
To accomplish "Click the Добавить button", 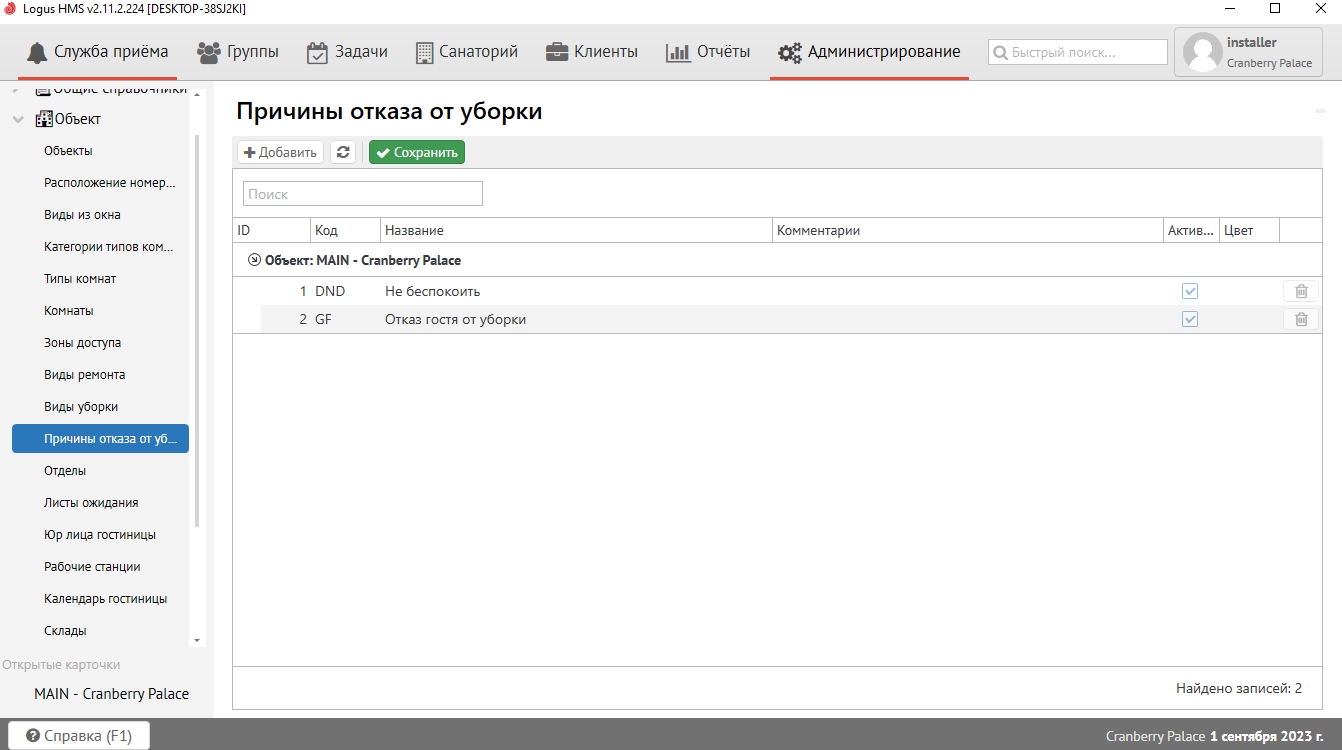I will tap(280, 152).
